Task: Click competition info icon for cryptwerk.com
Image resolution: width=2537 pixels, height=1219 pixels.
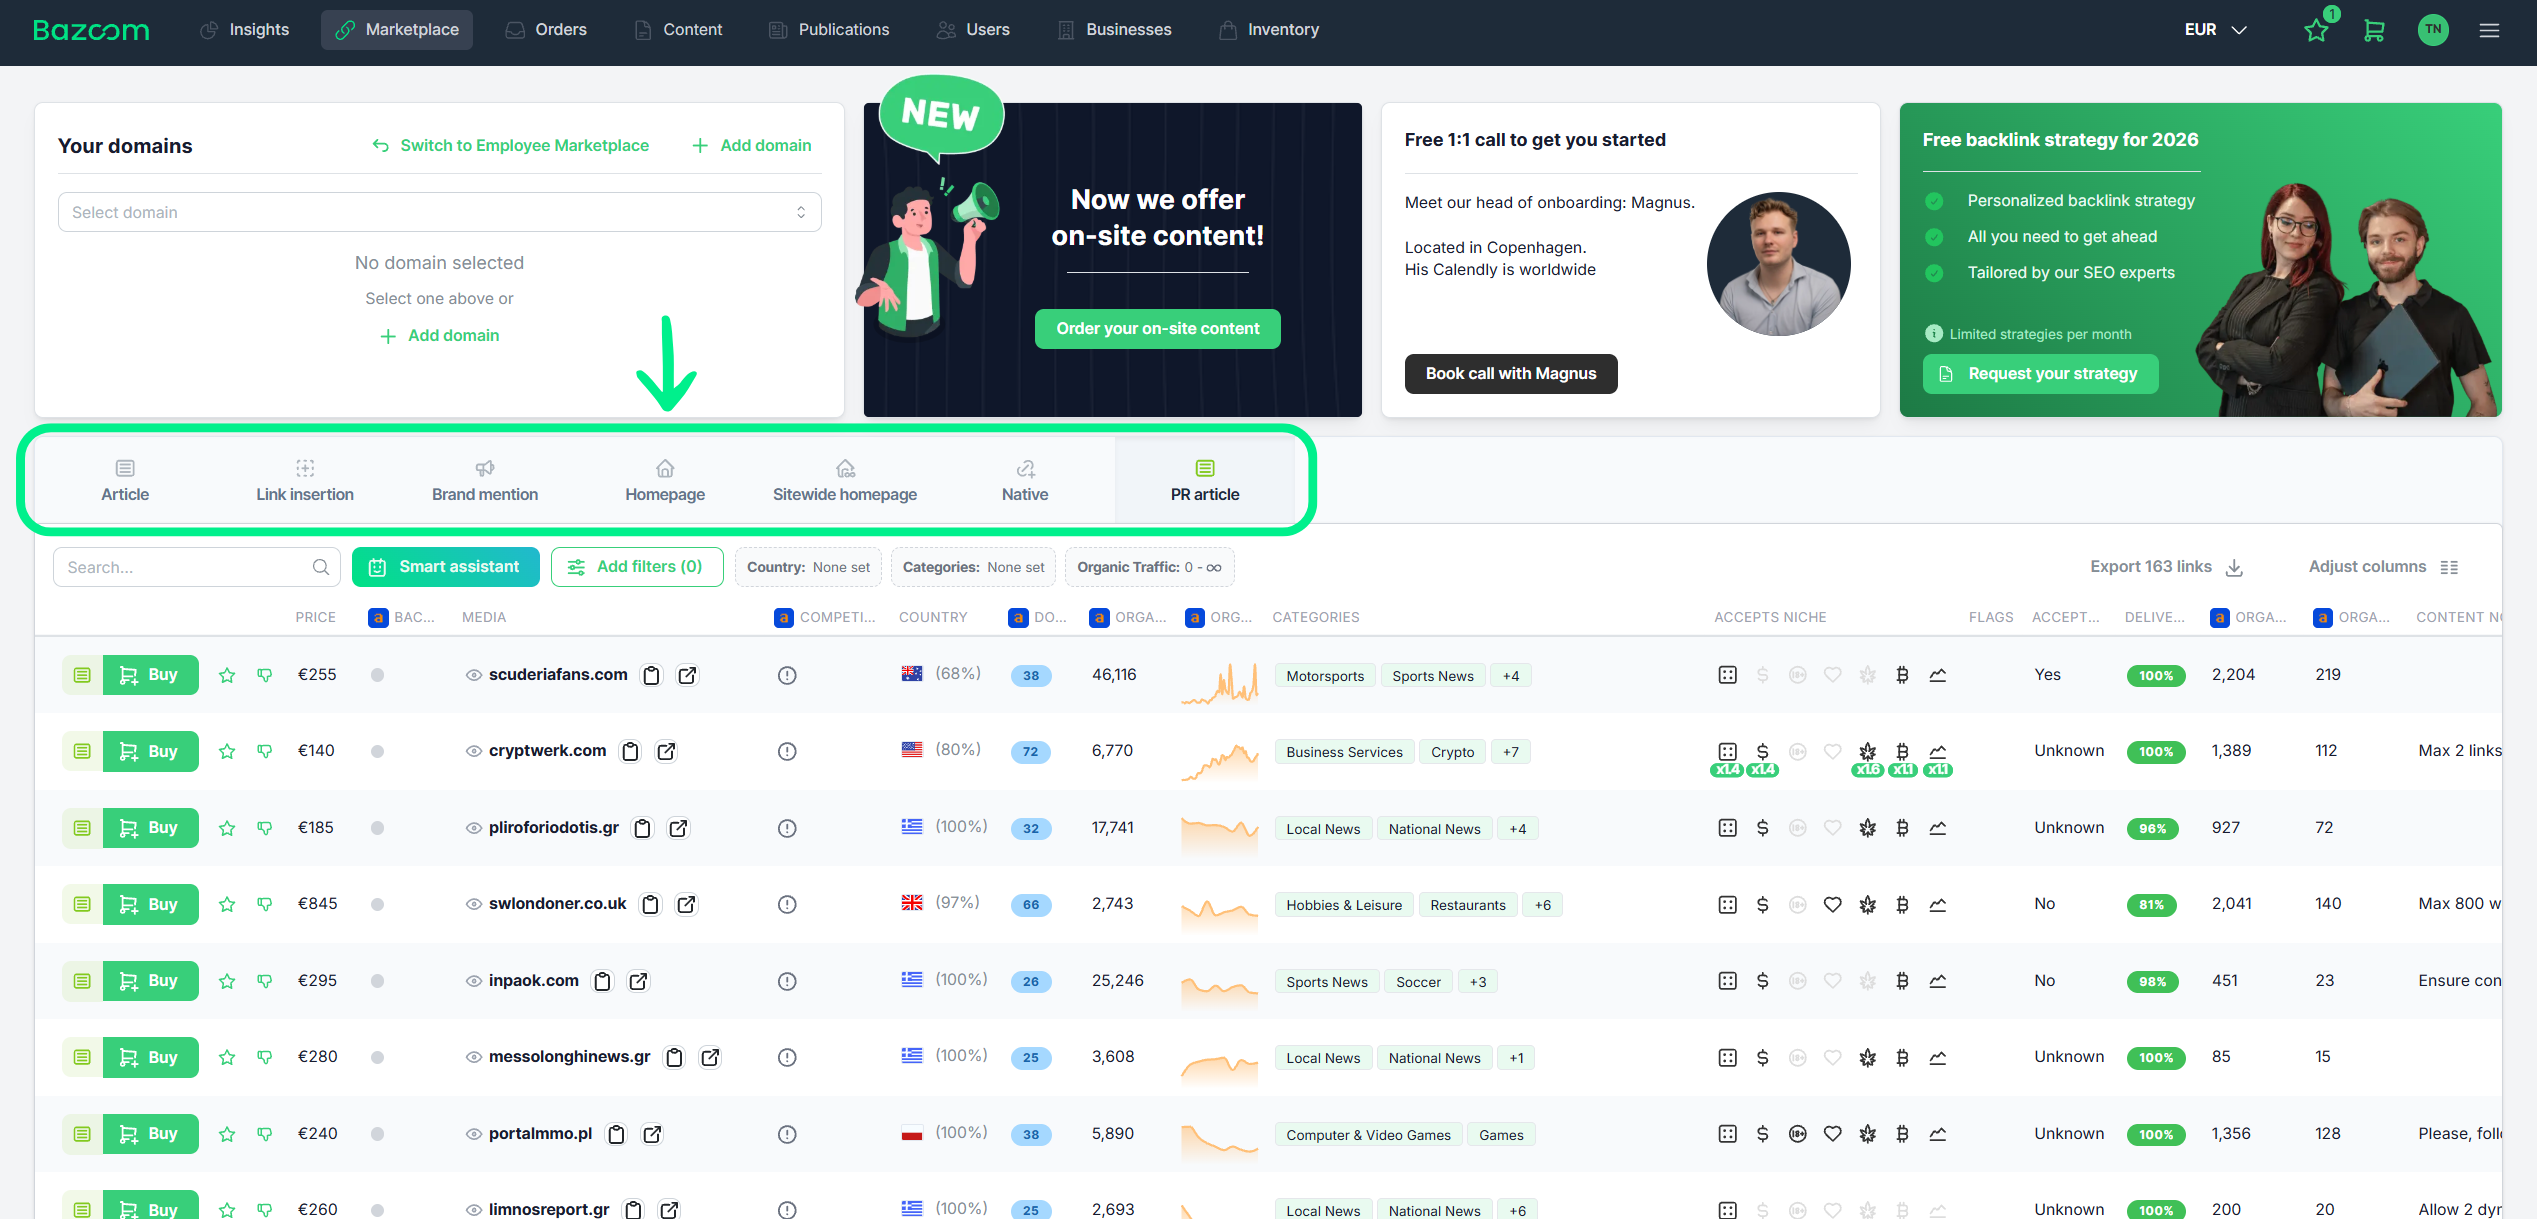Action: pos(787,751)
